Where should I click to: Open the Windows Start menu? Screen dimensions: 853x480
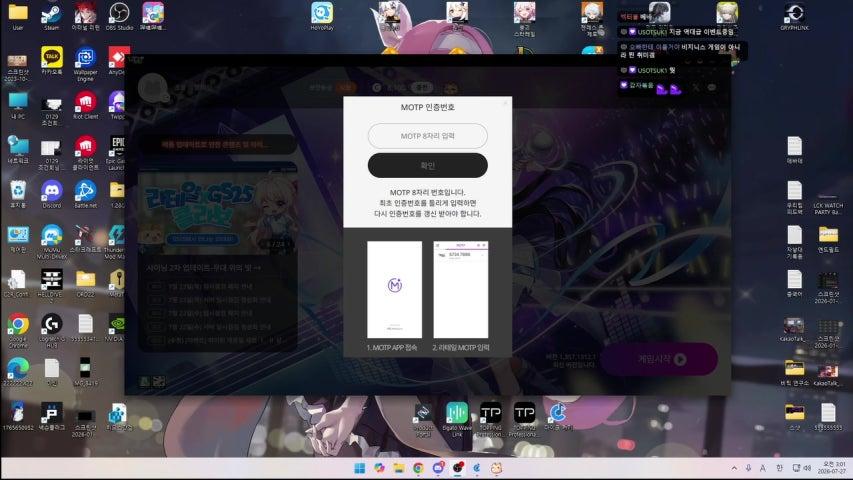[x=360, y=468]
